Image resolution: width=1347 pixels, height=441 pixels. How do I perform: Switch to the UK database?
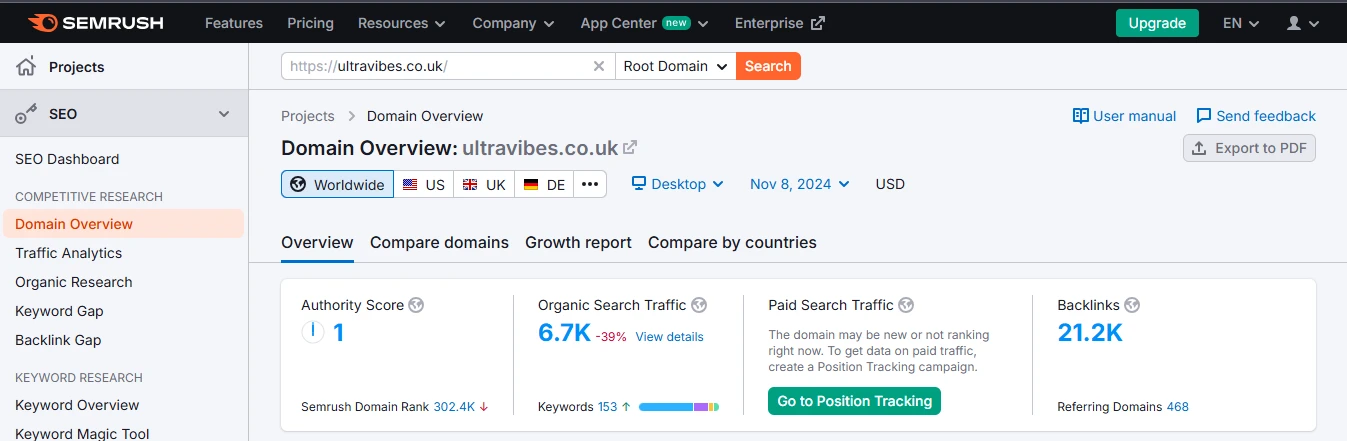[484, 184]
